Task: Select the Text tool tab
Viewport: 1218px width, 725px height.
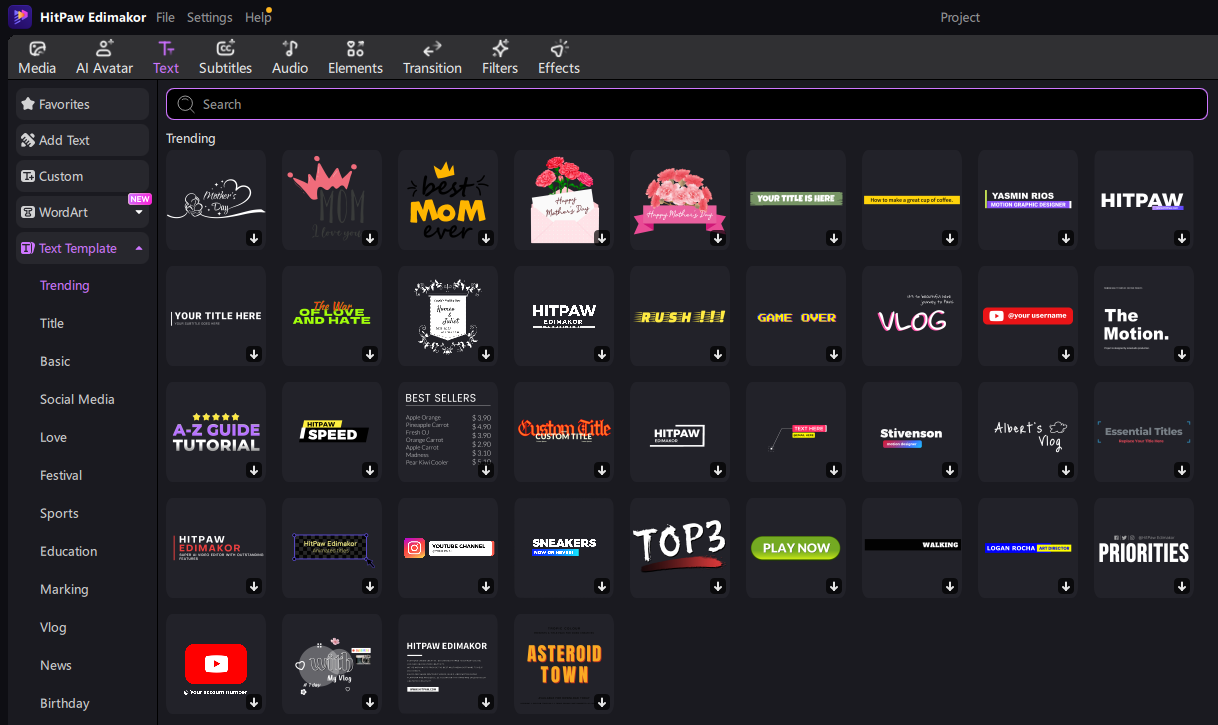Action: (166, 58)
